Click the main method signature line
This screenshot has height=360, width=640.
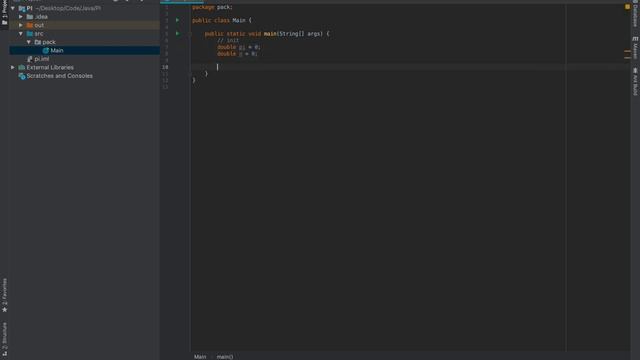point(267,34)
